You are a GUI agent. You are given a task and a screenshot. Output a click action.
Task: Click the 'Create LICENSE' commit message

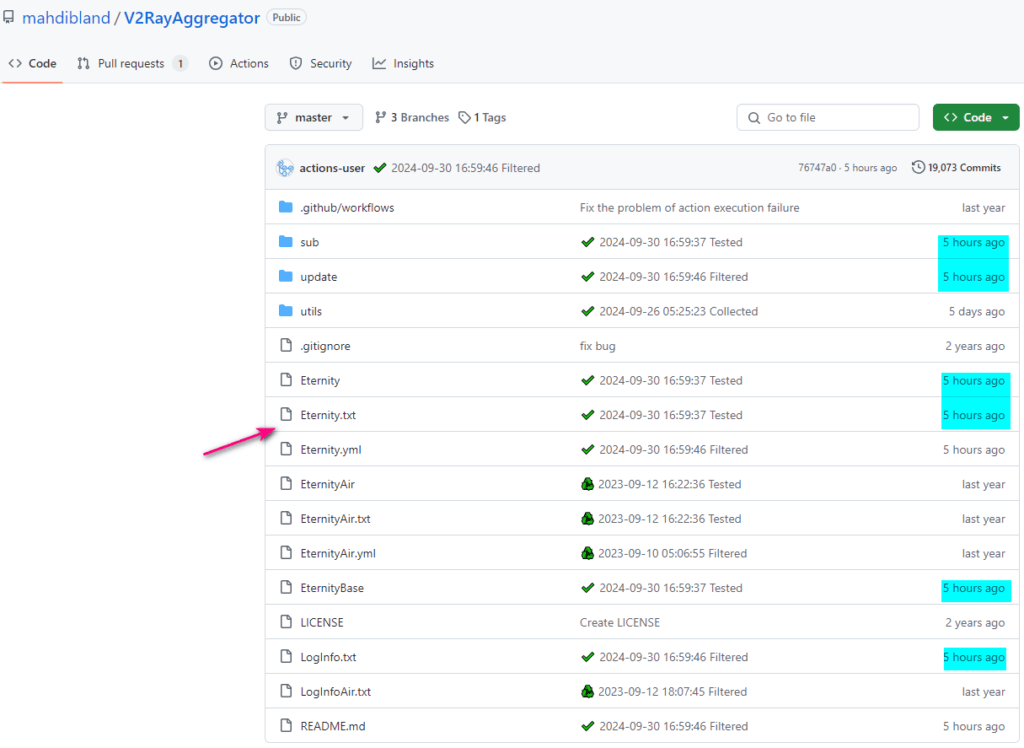point(620,623)
